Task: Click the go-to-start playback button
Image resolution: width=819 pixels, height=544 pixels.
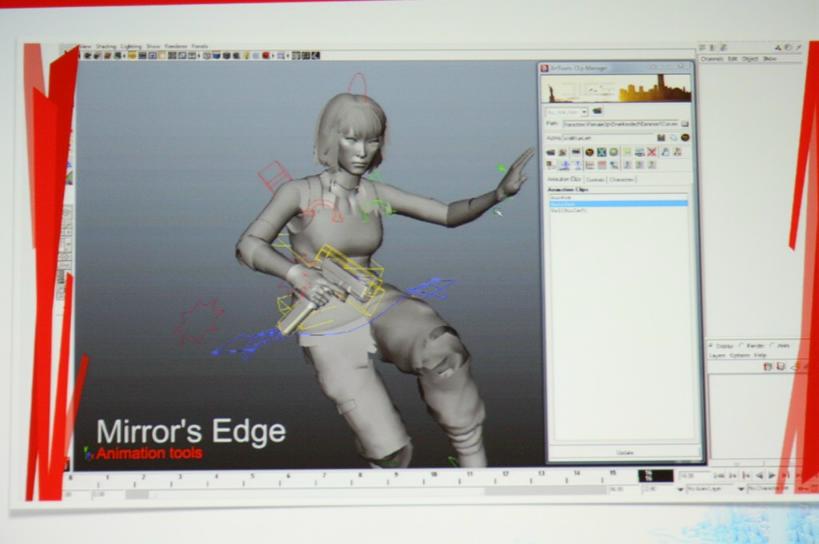Action: (x=719, y=476)
